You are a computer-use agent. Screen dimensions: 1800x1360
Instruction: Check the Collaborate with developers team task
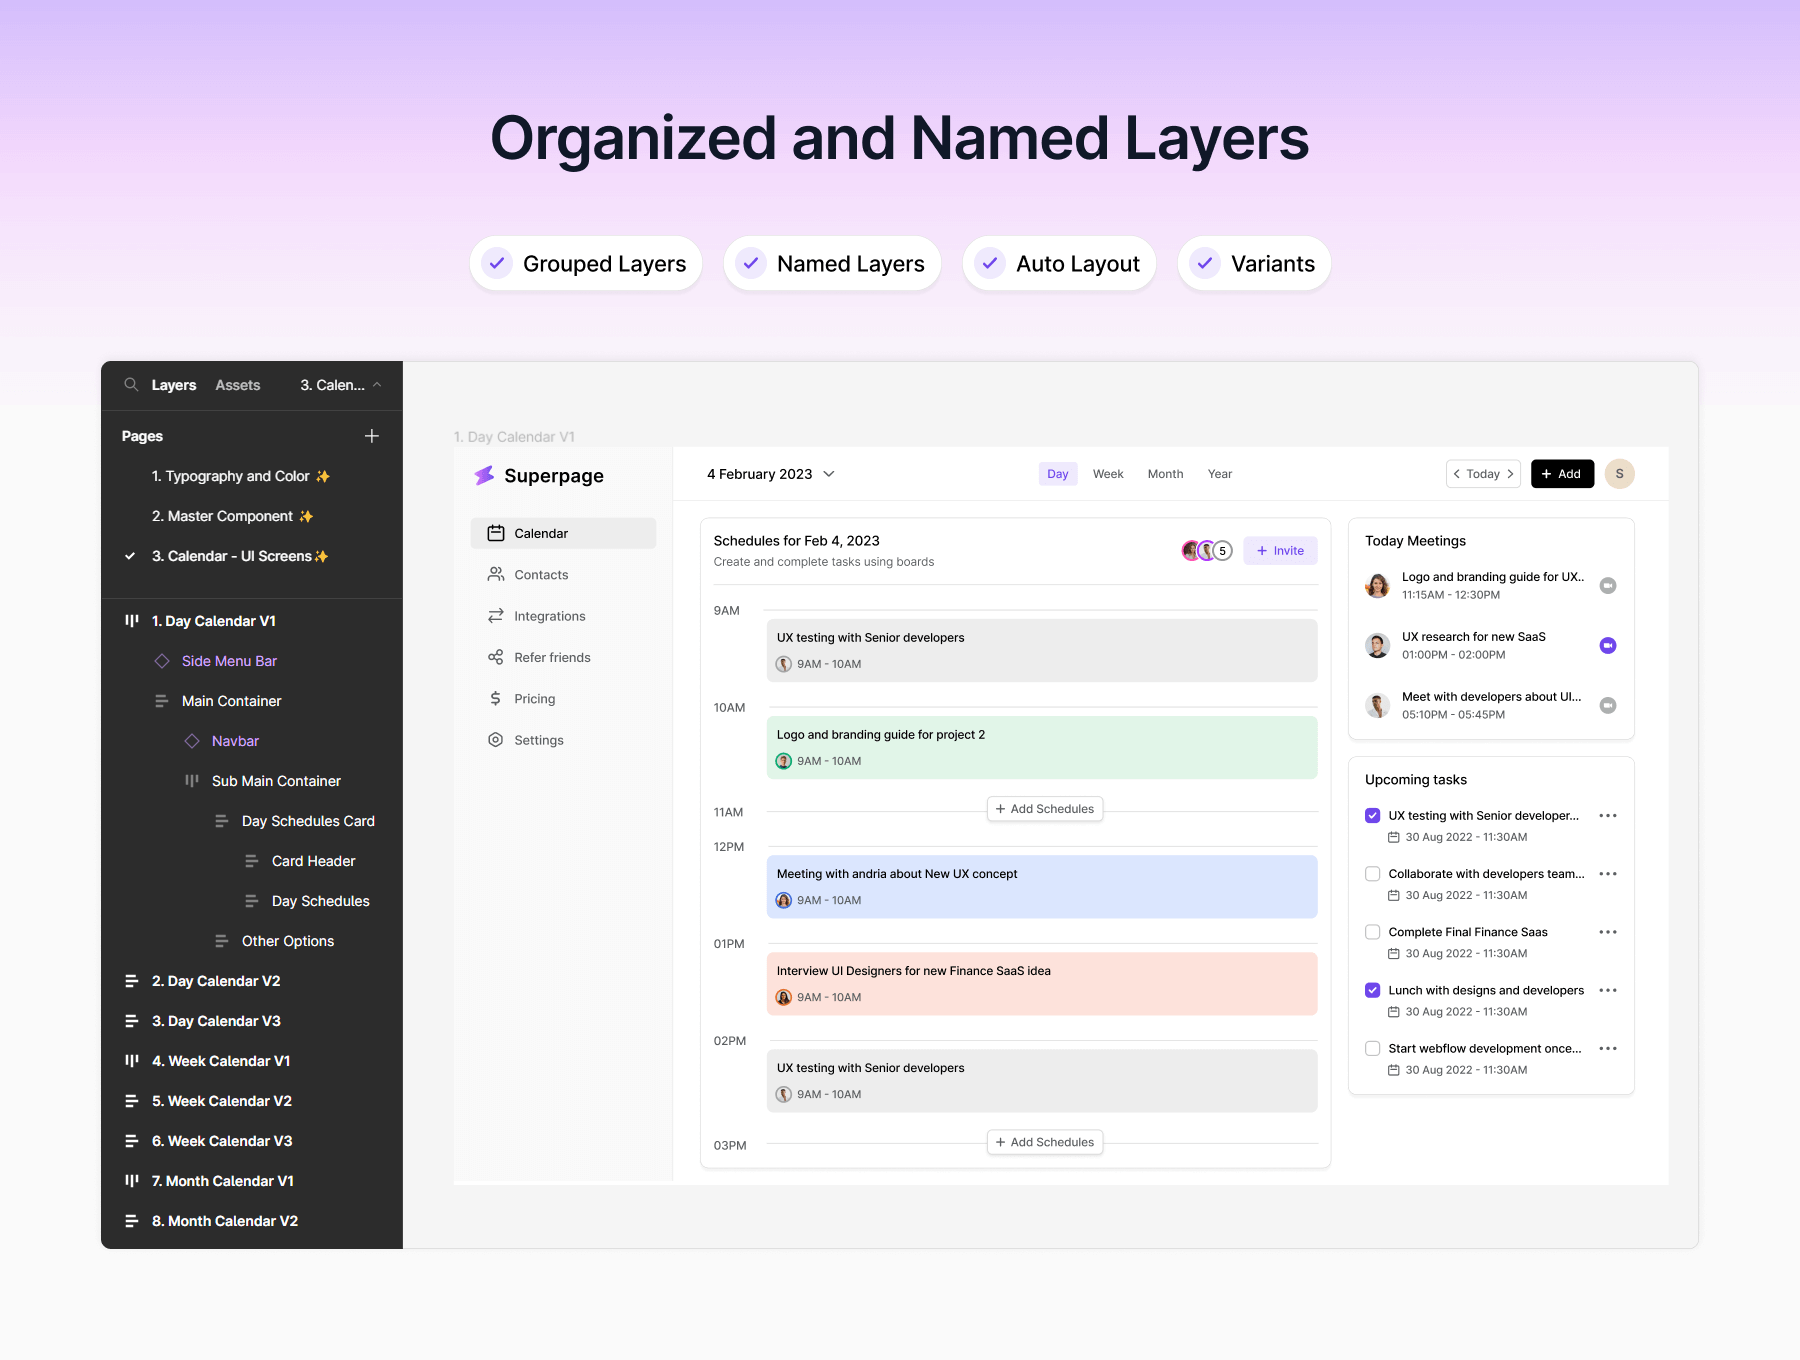click(x=1373, y=874)
